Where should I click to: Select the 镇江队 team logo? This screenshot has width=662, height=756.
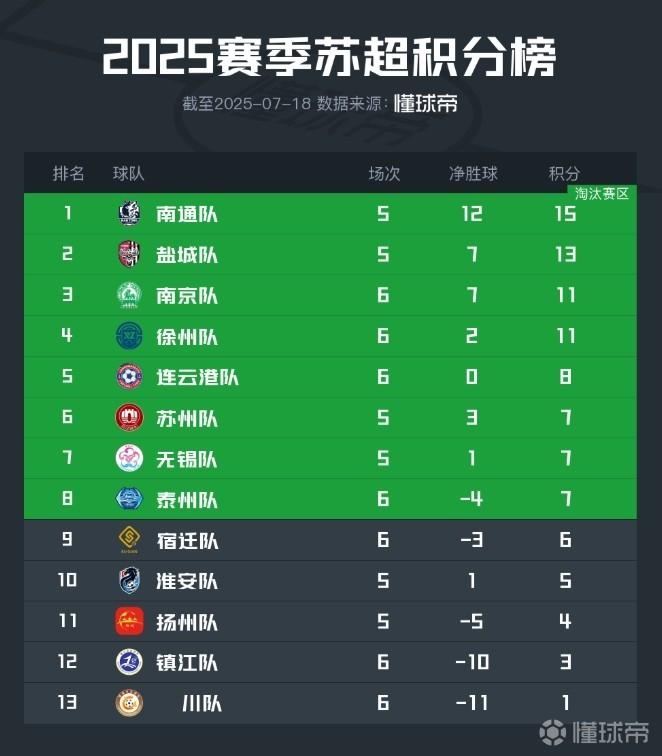pos(129,662)
